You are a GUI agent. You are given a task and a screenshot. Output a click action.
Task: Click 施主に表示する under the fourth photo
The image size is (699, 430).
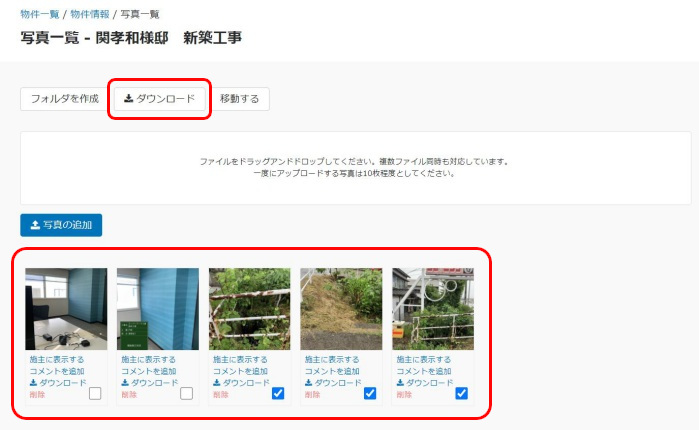coord(332,359)
